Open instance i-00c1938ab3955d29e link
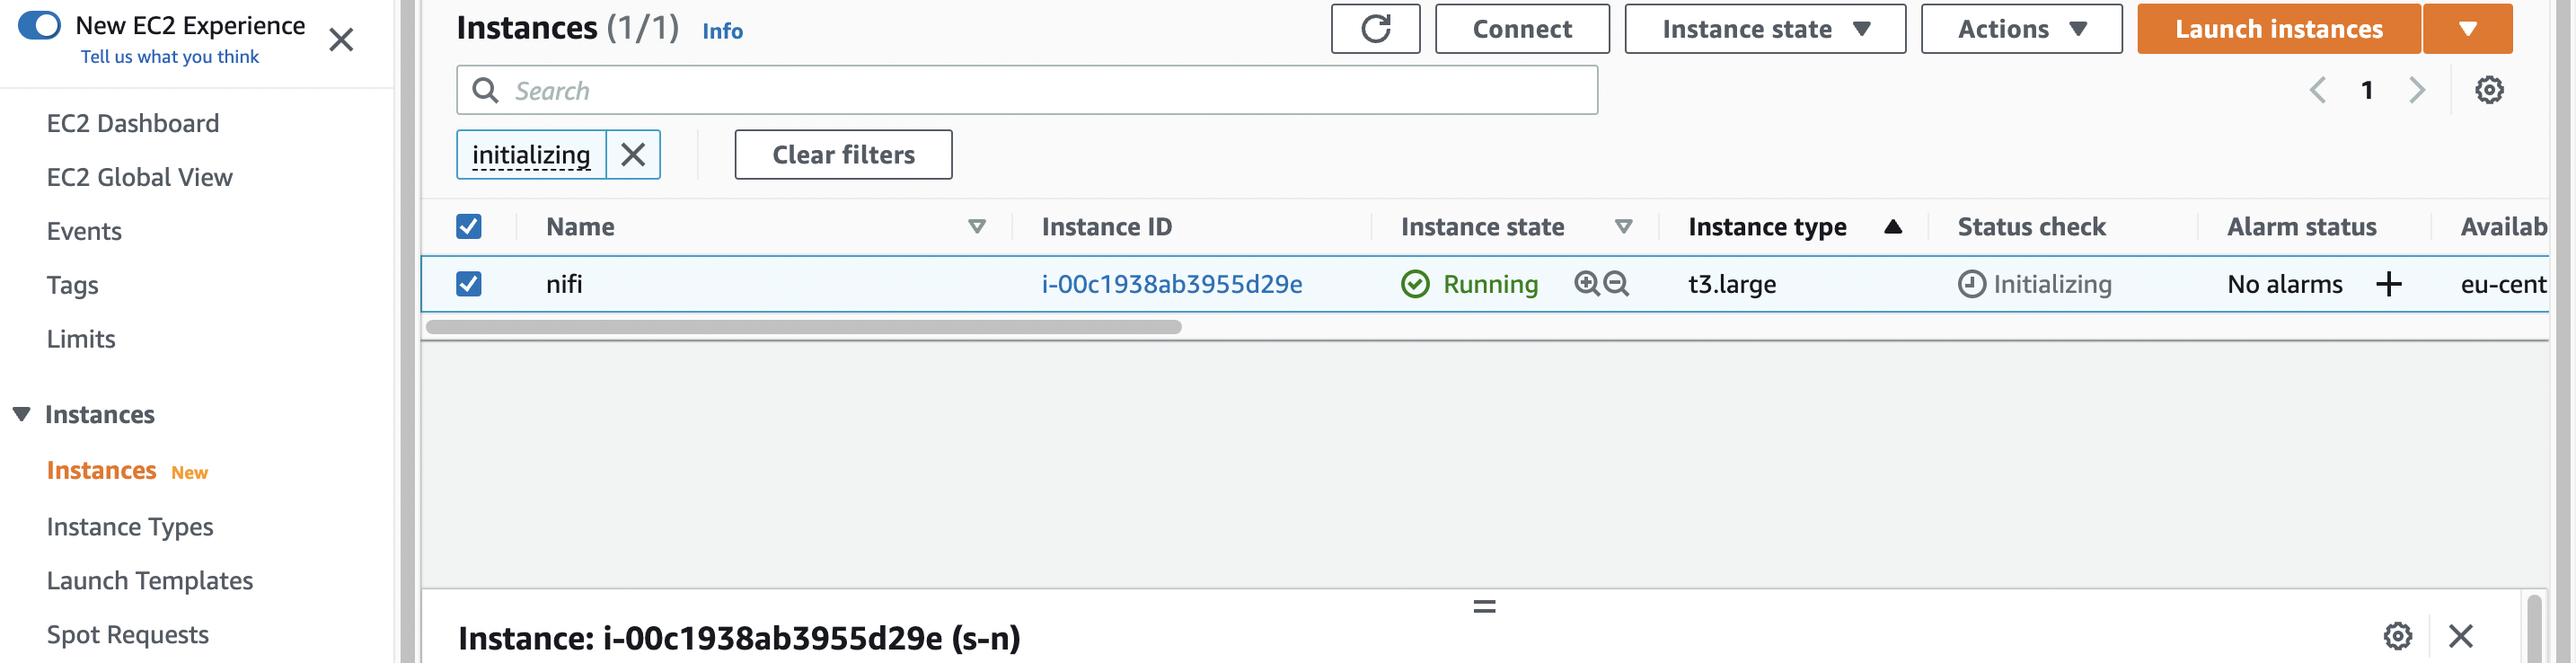The image size is (2576, 663). (x=1171, y=284)
